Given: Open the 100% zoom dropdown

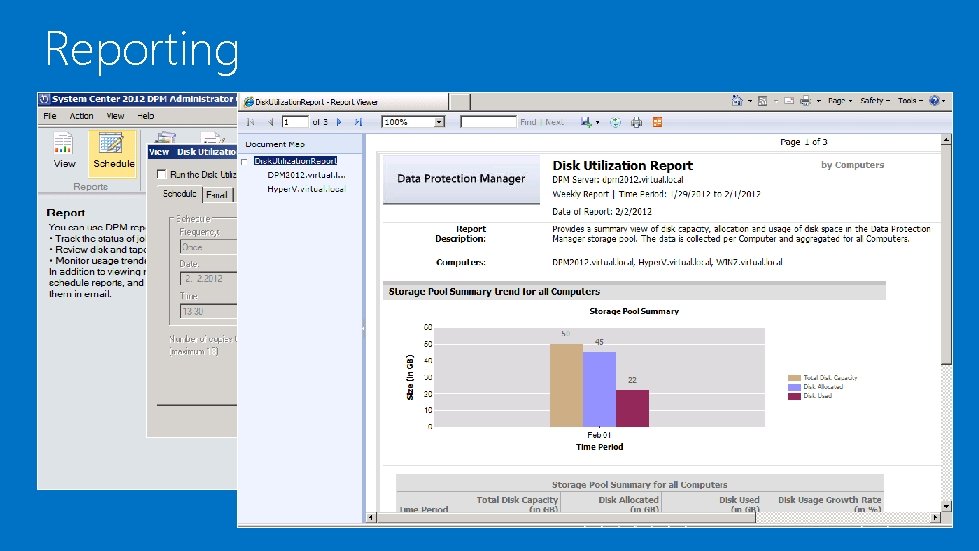Looking at the screenshot, I should [440, 122].
